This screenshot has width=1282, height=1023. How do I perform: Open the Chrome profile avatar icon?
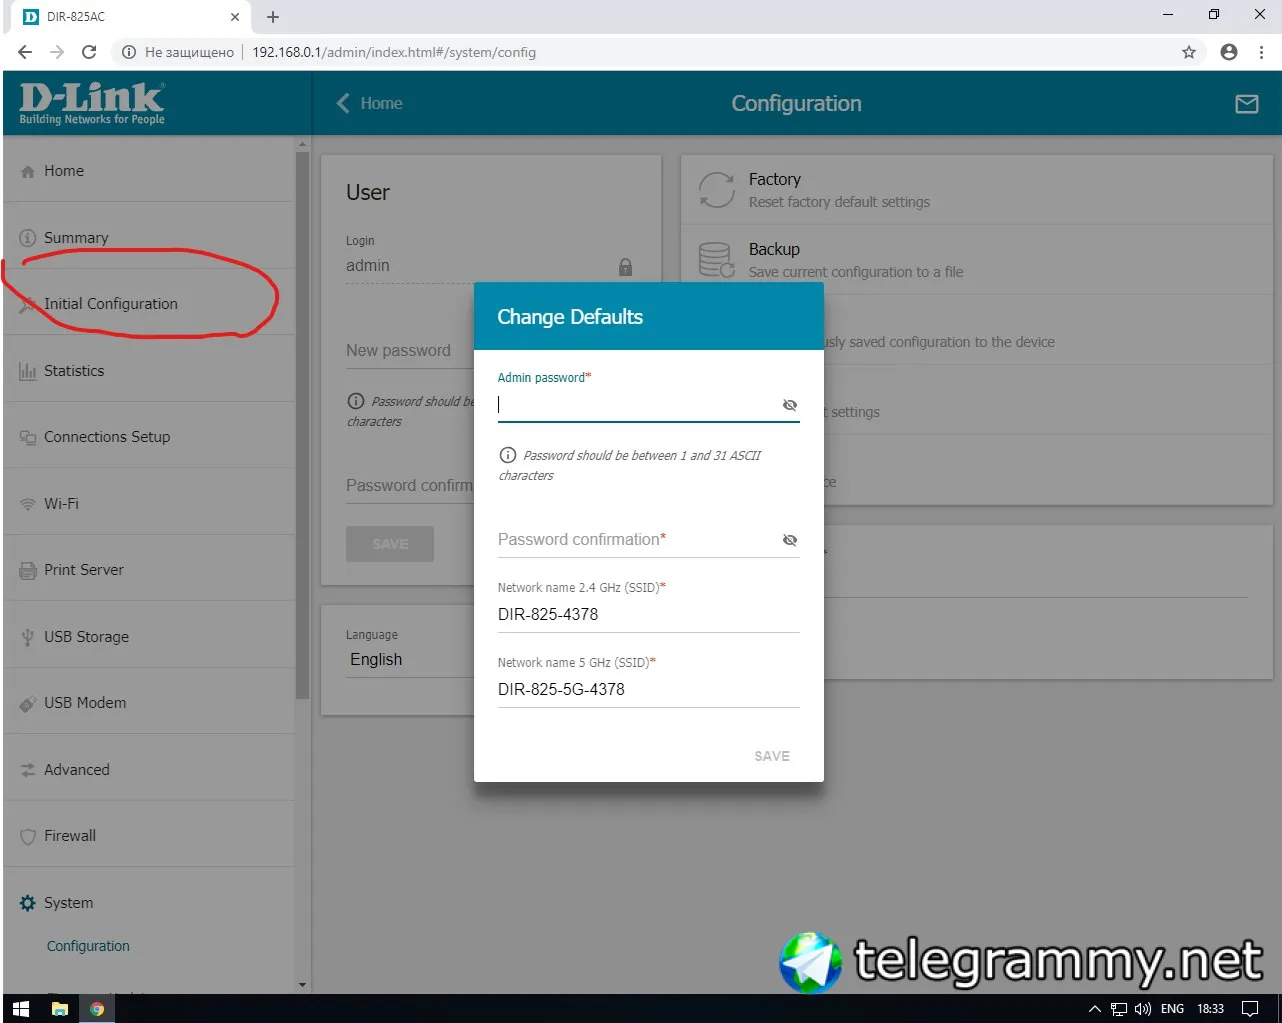1229,52
